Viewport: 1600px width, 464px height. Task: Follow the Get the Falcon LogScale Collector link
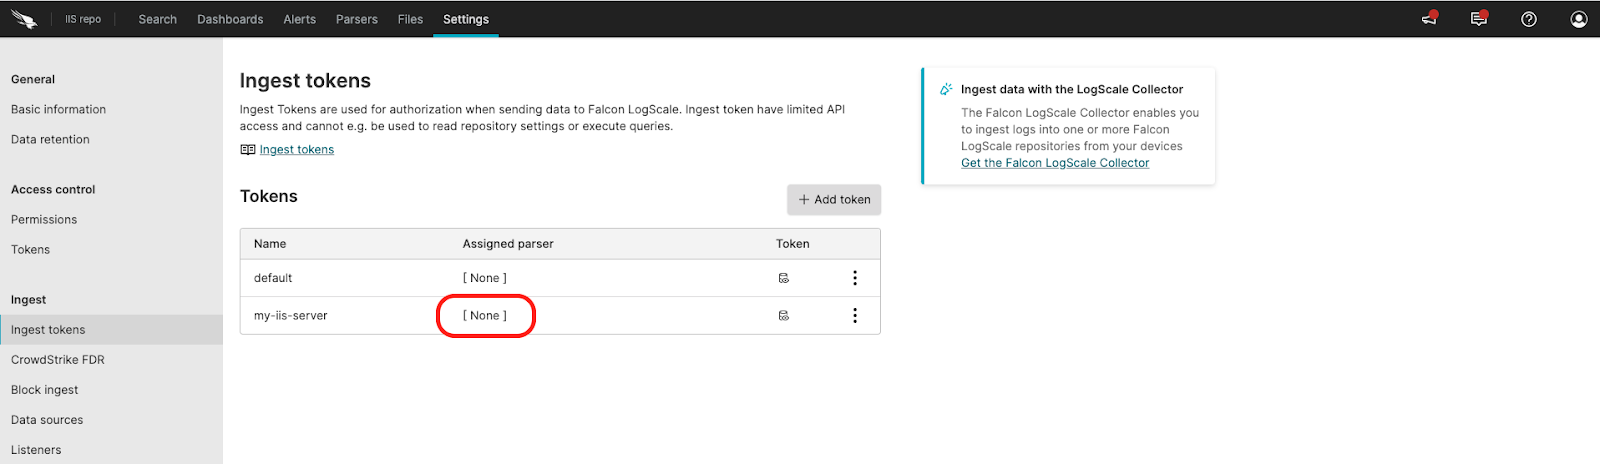(1055, 163)
